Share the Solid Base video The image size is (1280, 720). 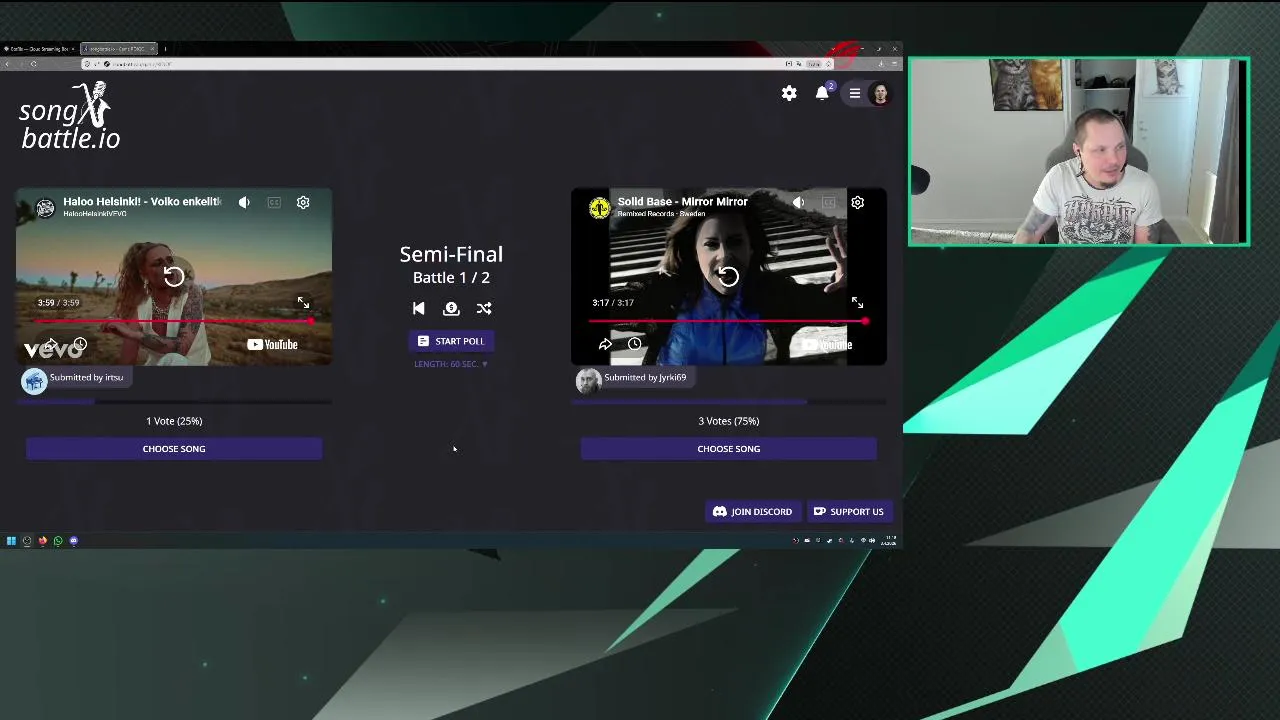tap(605, 344)
